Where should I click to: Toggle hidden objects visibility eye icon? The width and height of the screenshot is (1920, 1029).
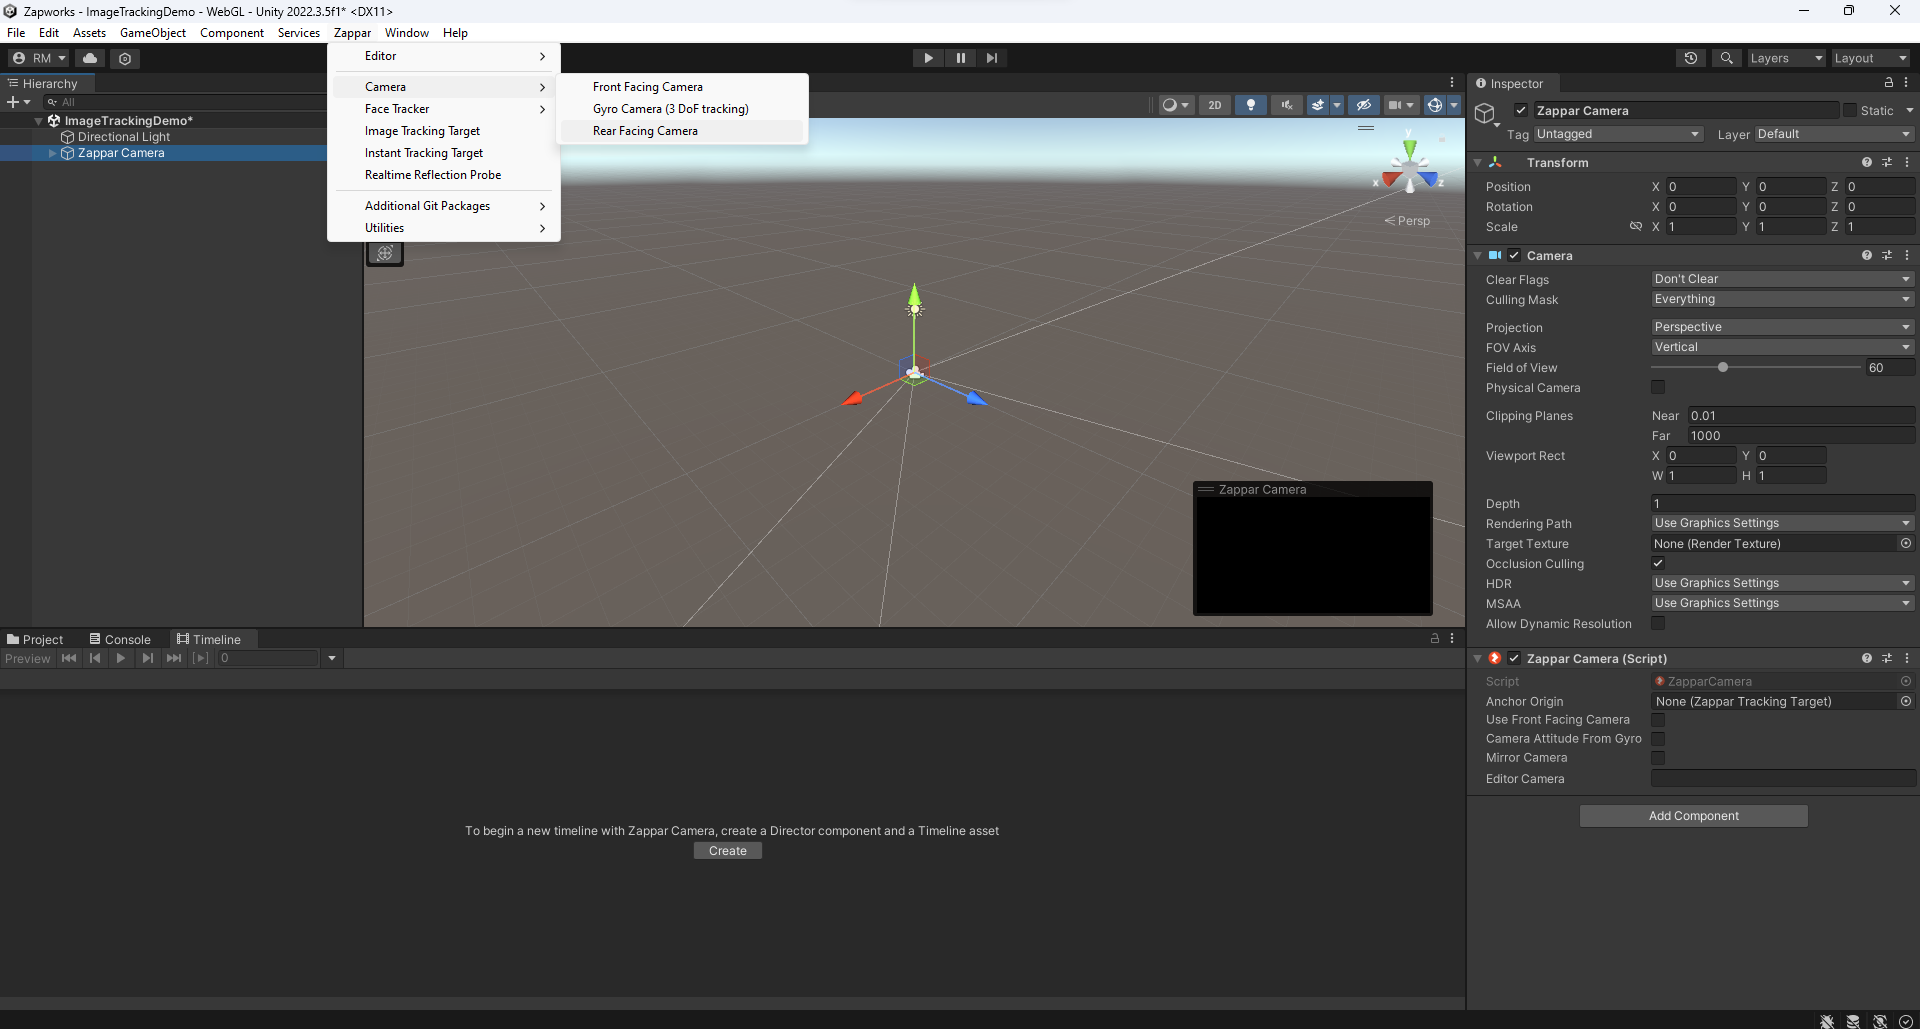tap(1363, 105)
